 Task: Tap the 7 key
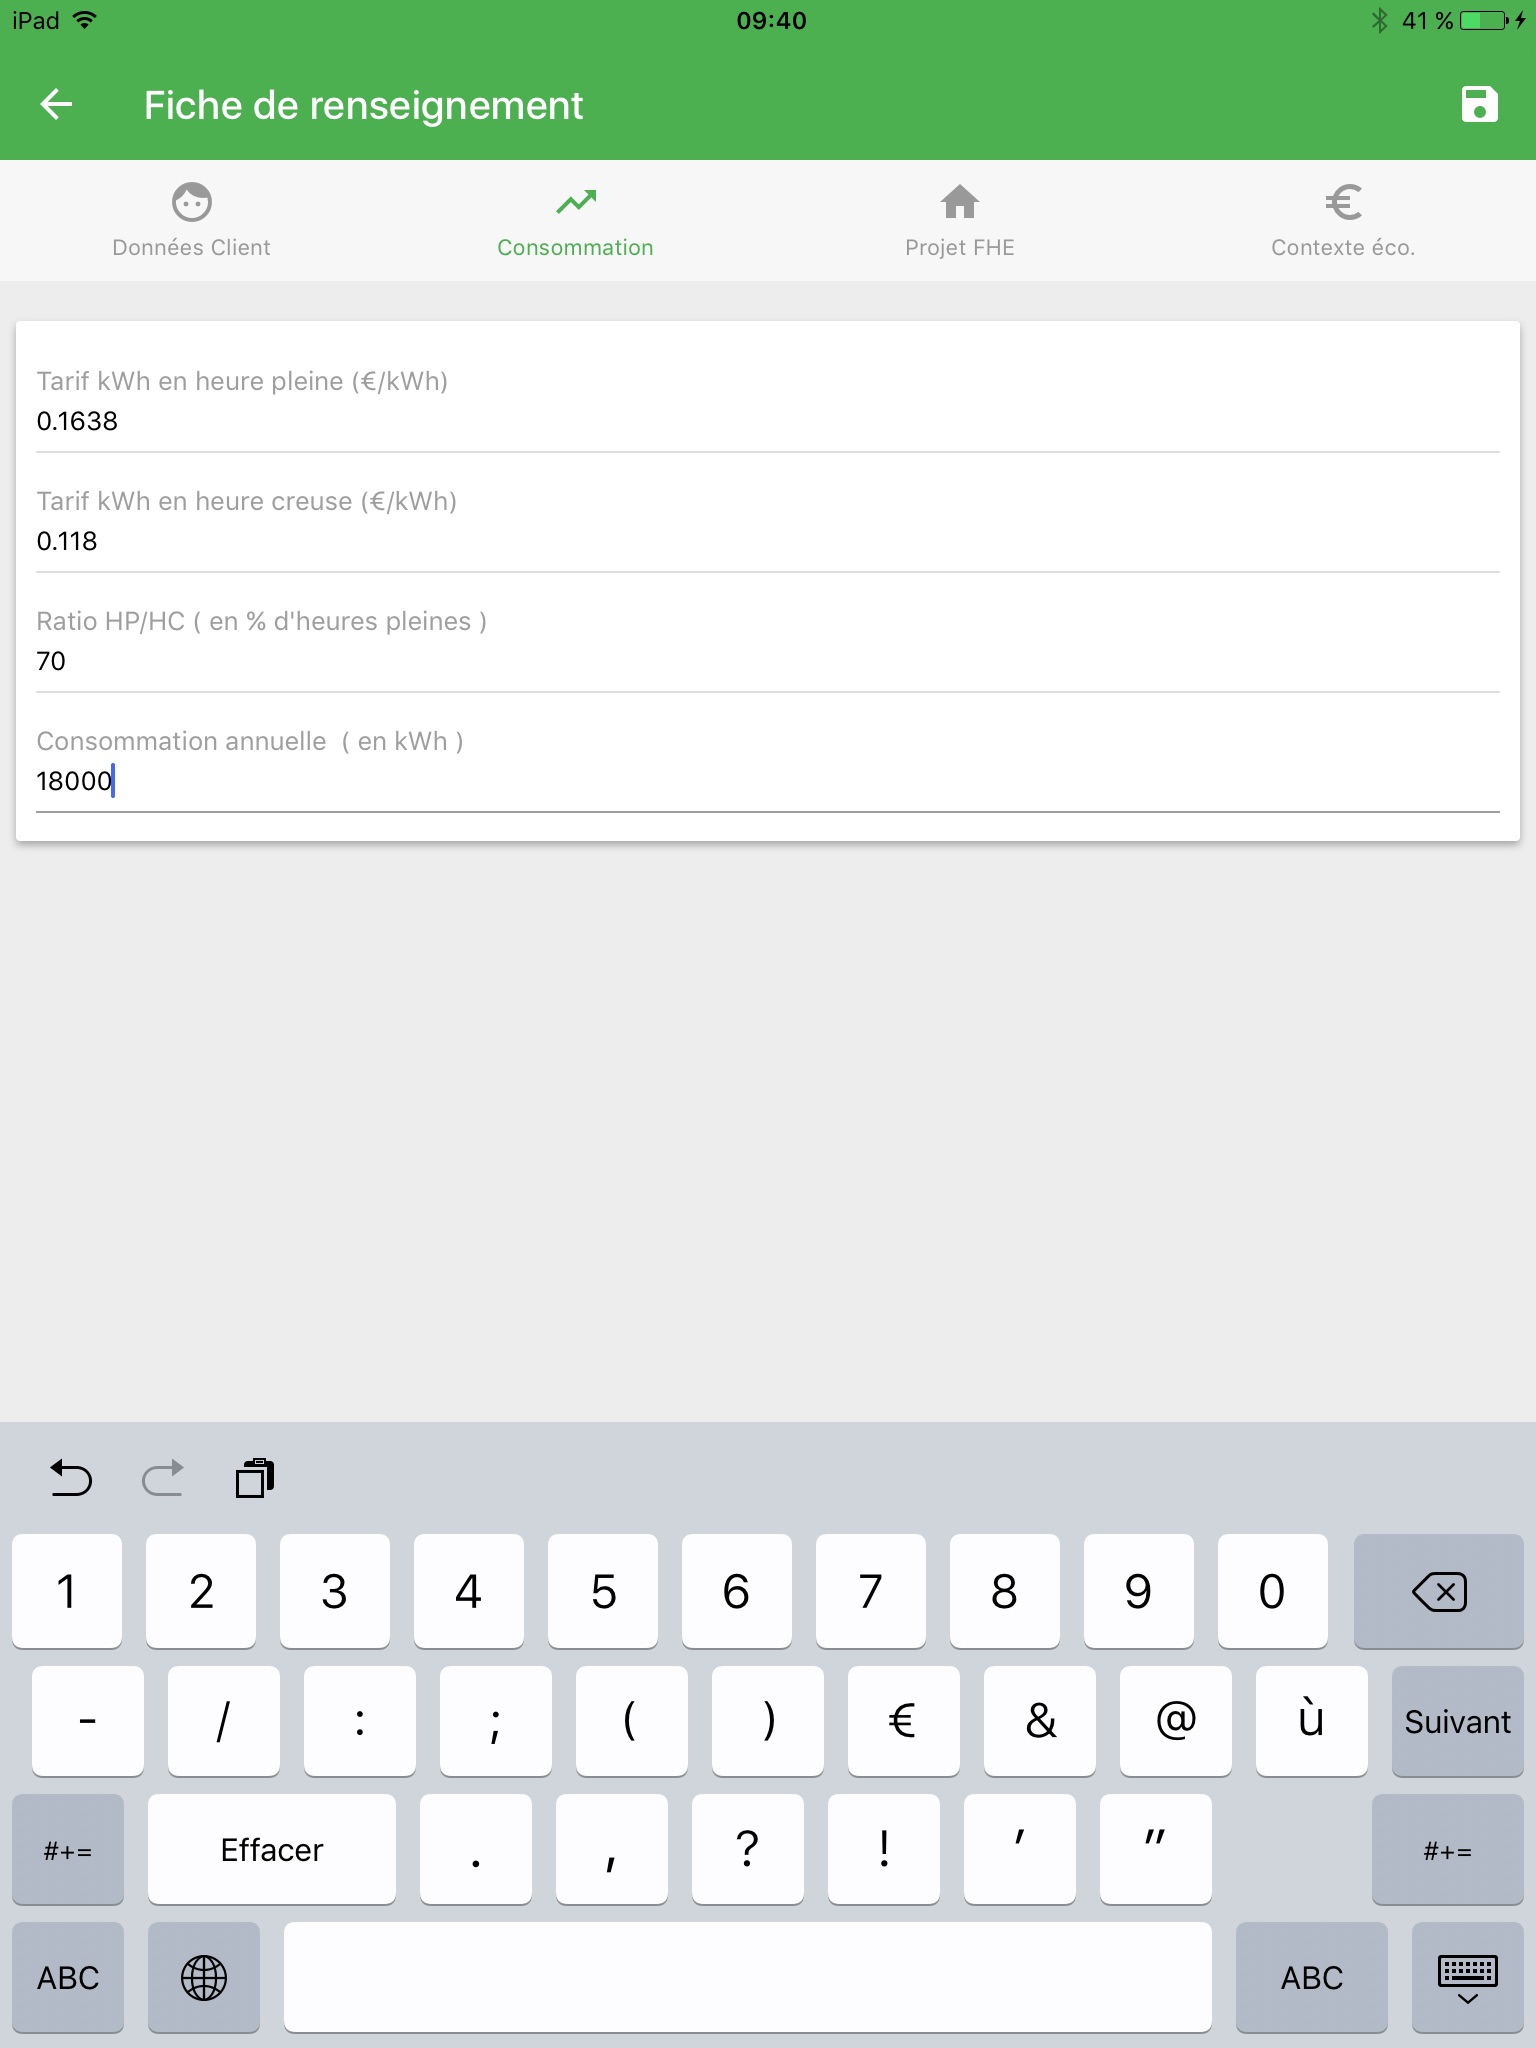[871, 1591]
